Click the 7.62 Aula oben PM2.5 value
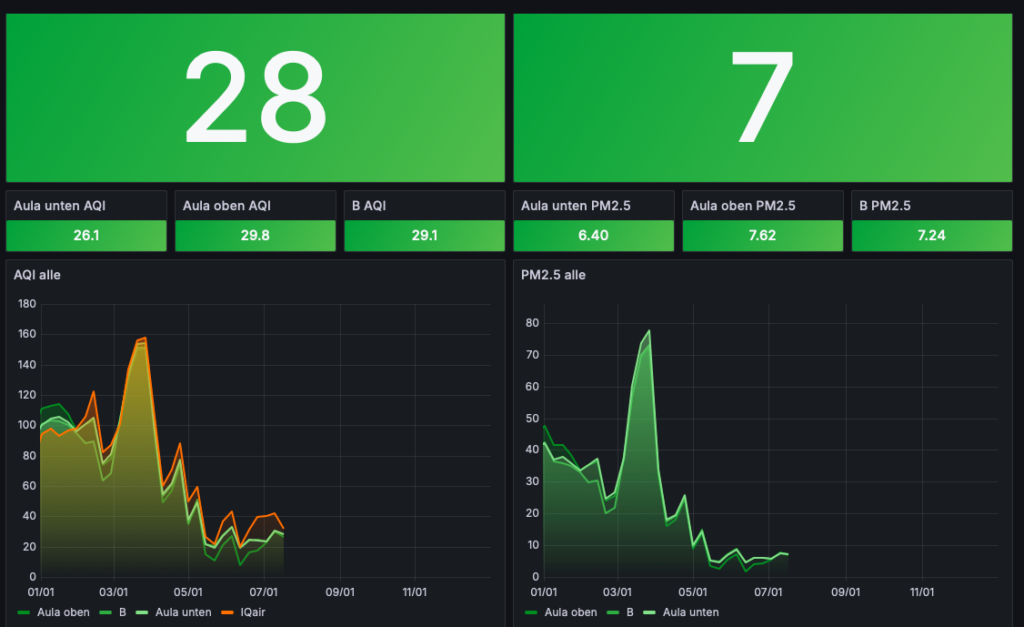This screenshot has width=1024, height=627. (x=763, y=236)
